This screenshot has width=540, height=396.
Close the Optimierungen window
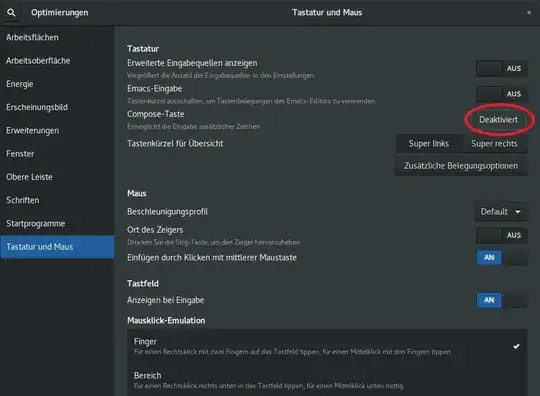pos(529,13)
